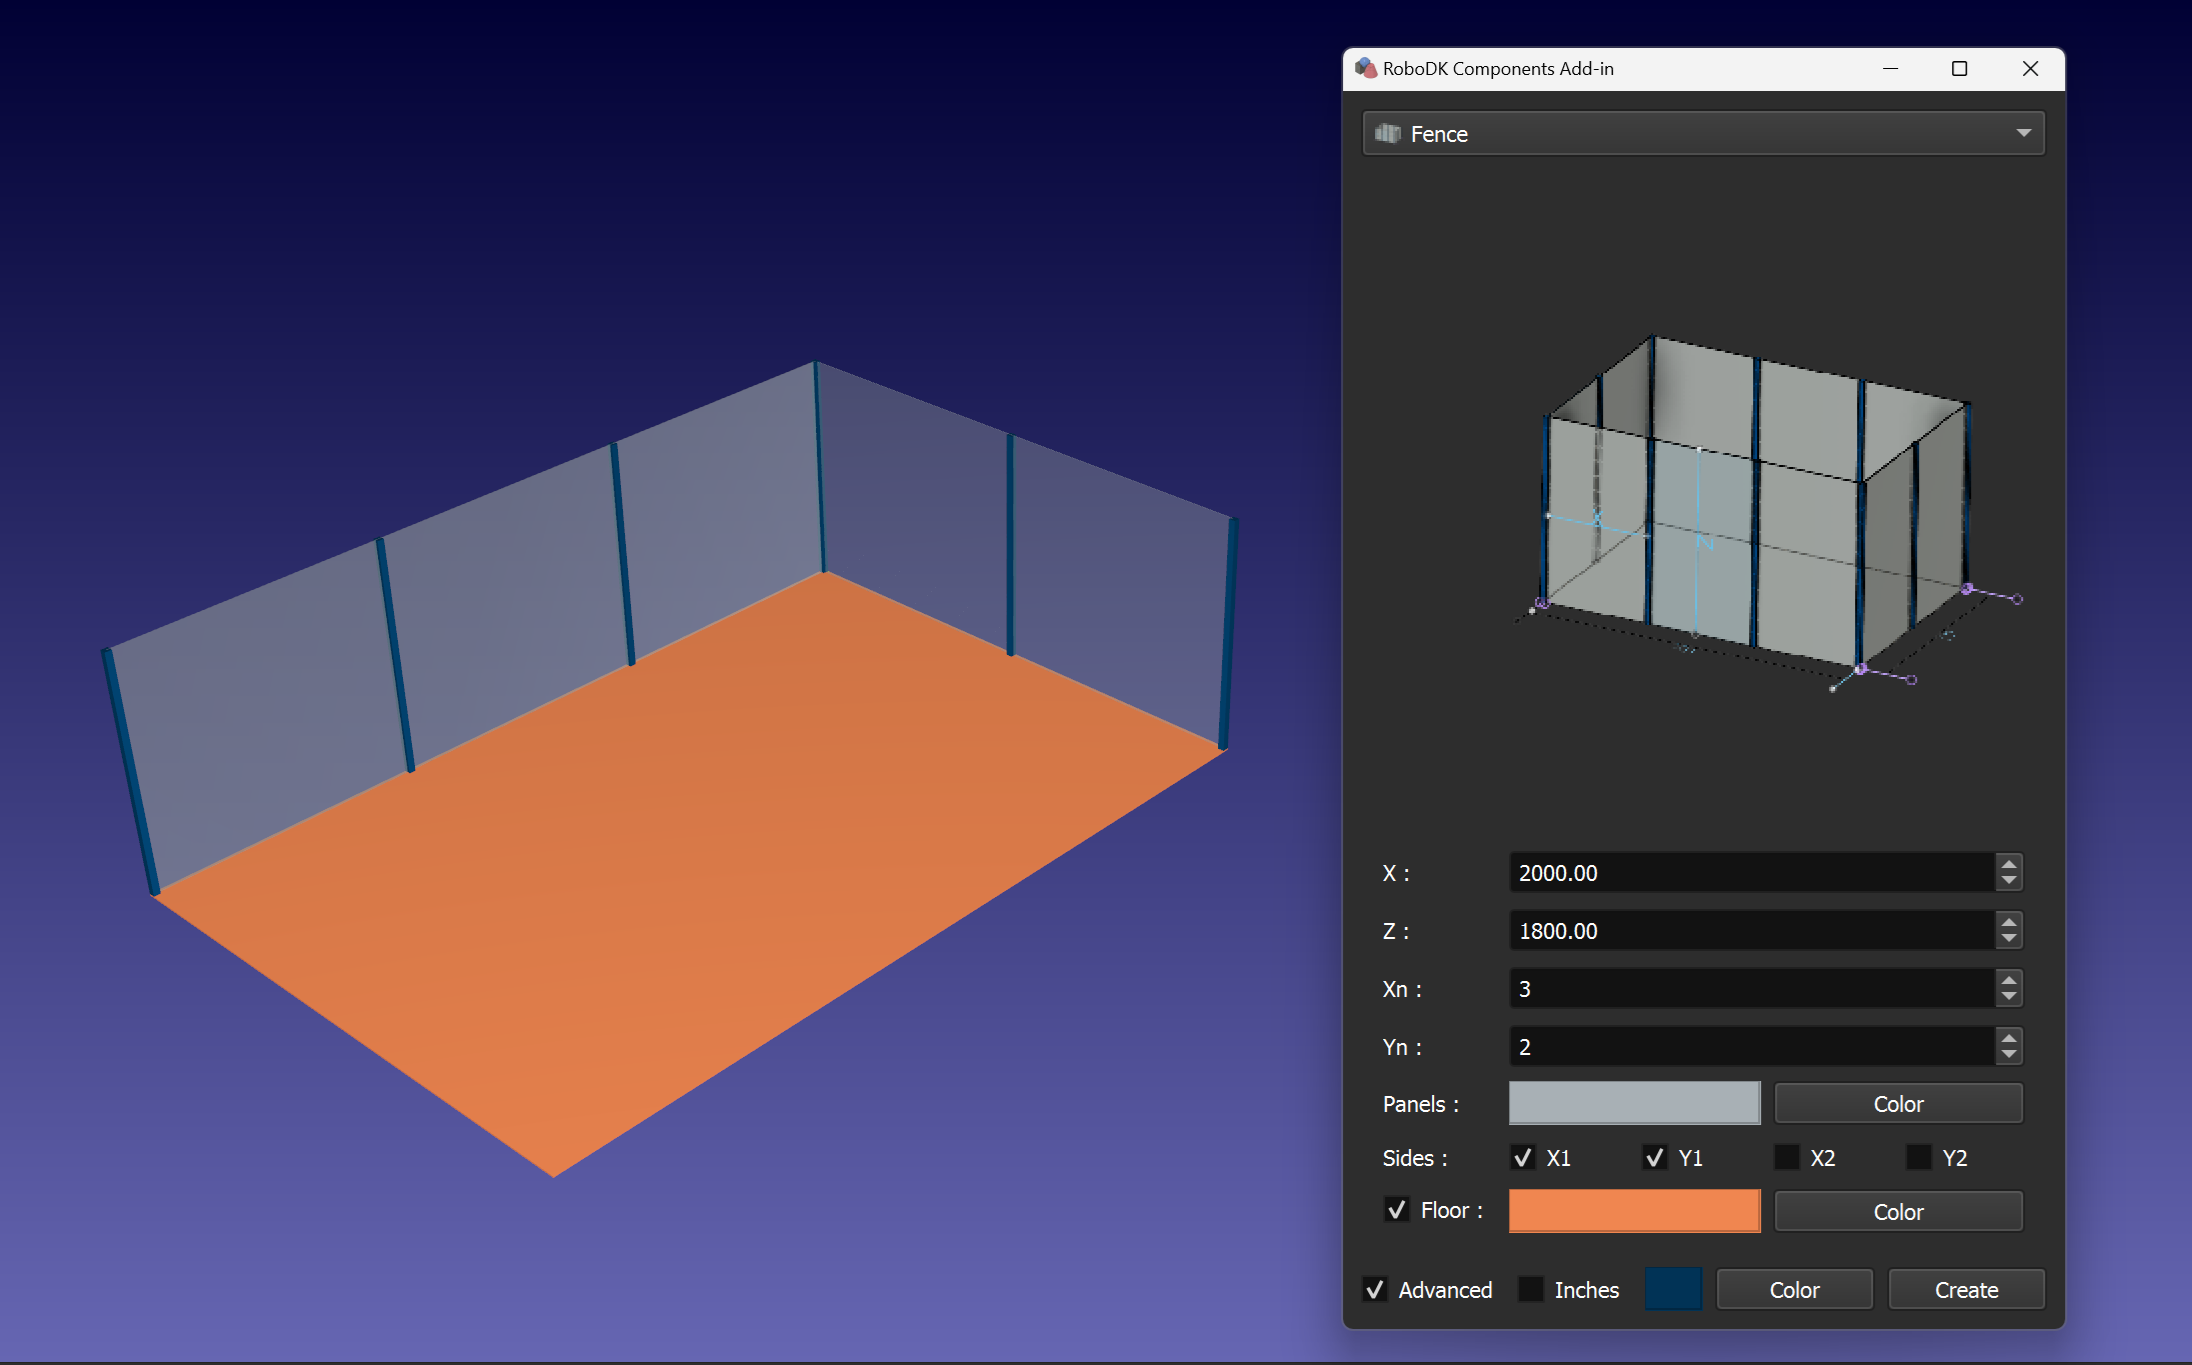Enable the Y2 side checkbox
Viewport: 2192px width, 1365px height.
click(1918, 1157)
